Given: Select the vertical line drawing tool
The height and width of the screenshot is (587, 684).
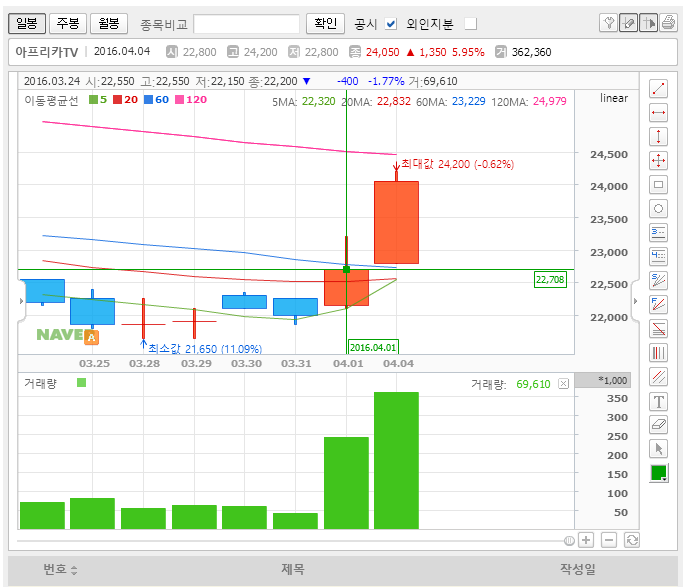Looking at the screenshot, I should [x=658, y=137].
